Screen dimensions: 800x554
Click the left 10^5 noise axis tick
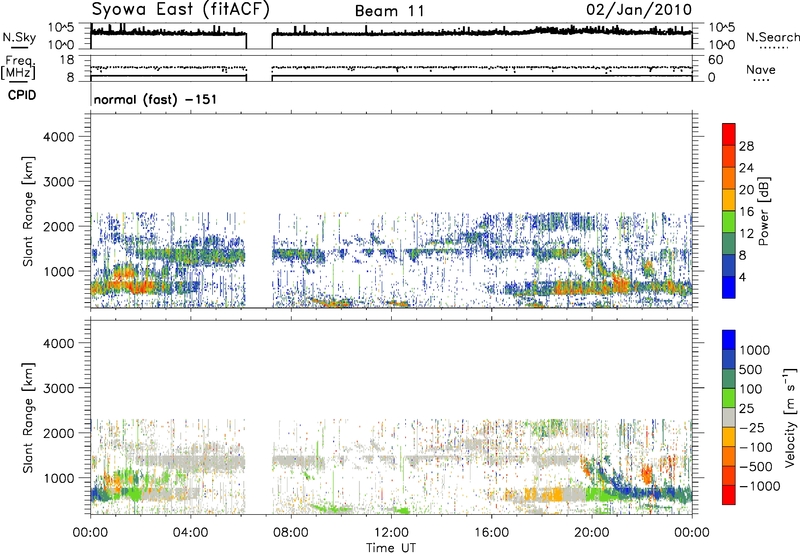click(61, 28)
